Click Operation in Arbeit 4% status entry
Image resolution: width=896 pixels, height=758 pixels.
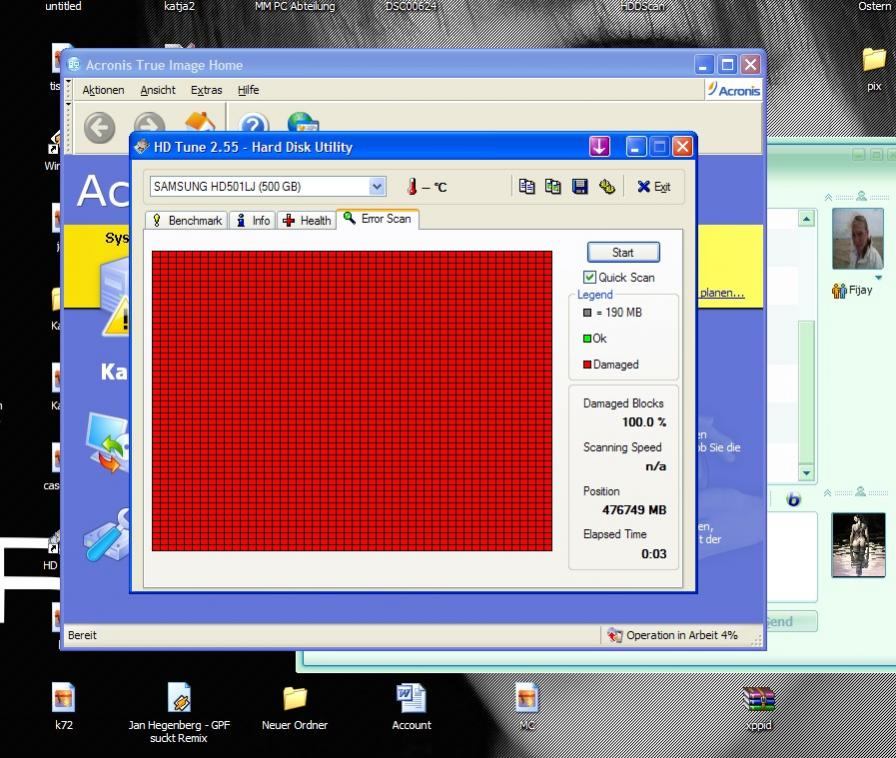[x=672, y=635]
